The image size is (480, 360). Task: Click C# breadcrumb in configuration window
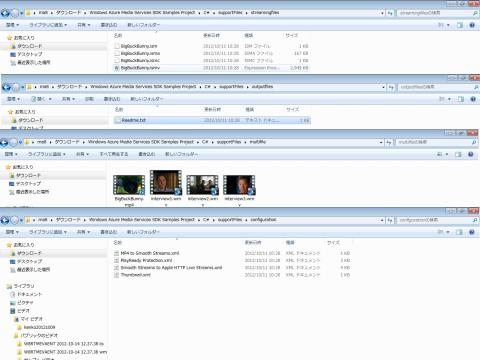pos(206,220)
